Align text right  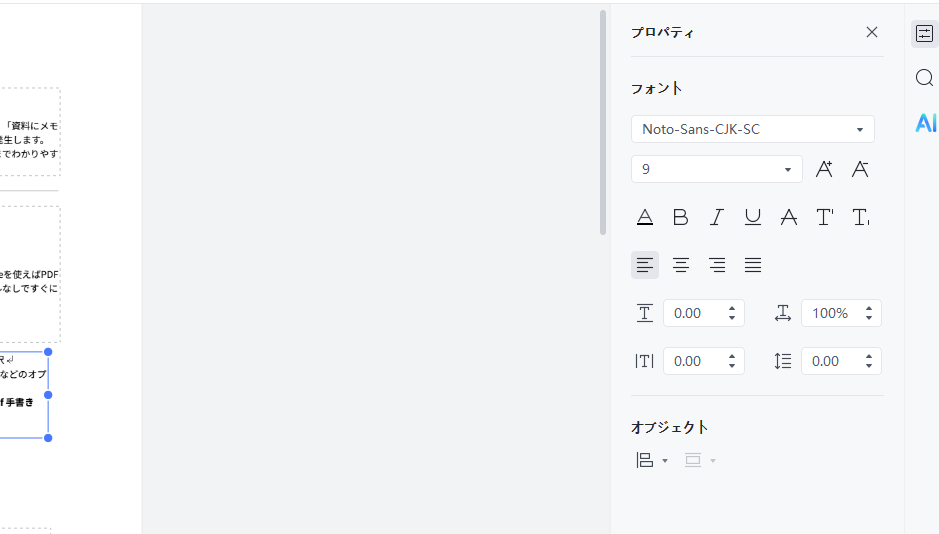coord(716,265)
